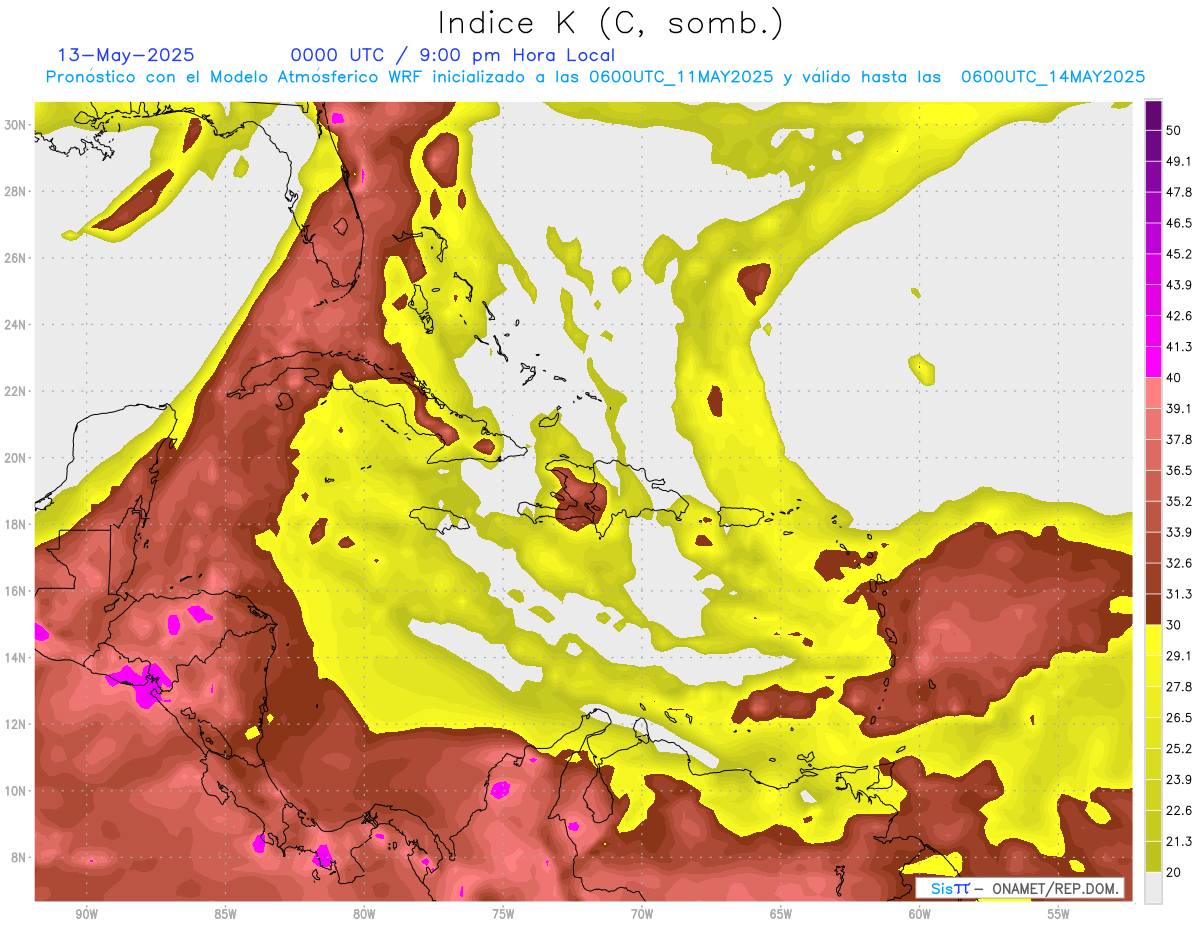The width and height of the screenshot is (1200, 927).
Task: Click the colorbar value label 35.2
Action: pos(1179,501)
